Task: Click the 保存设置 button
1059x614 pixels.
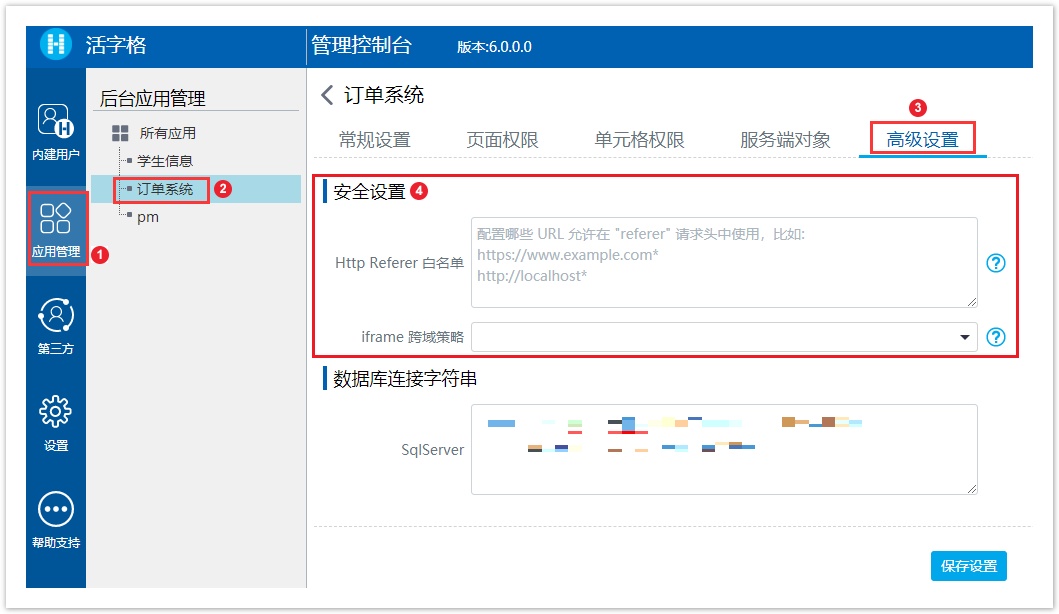Action: pyautogui.click(x=968, y=566)
